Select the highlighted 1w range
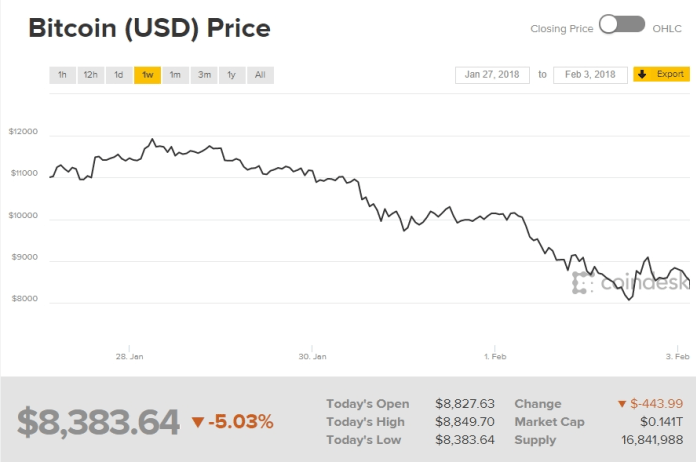 point(147,75)
